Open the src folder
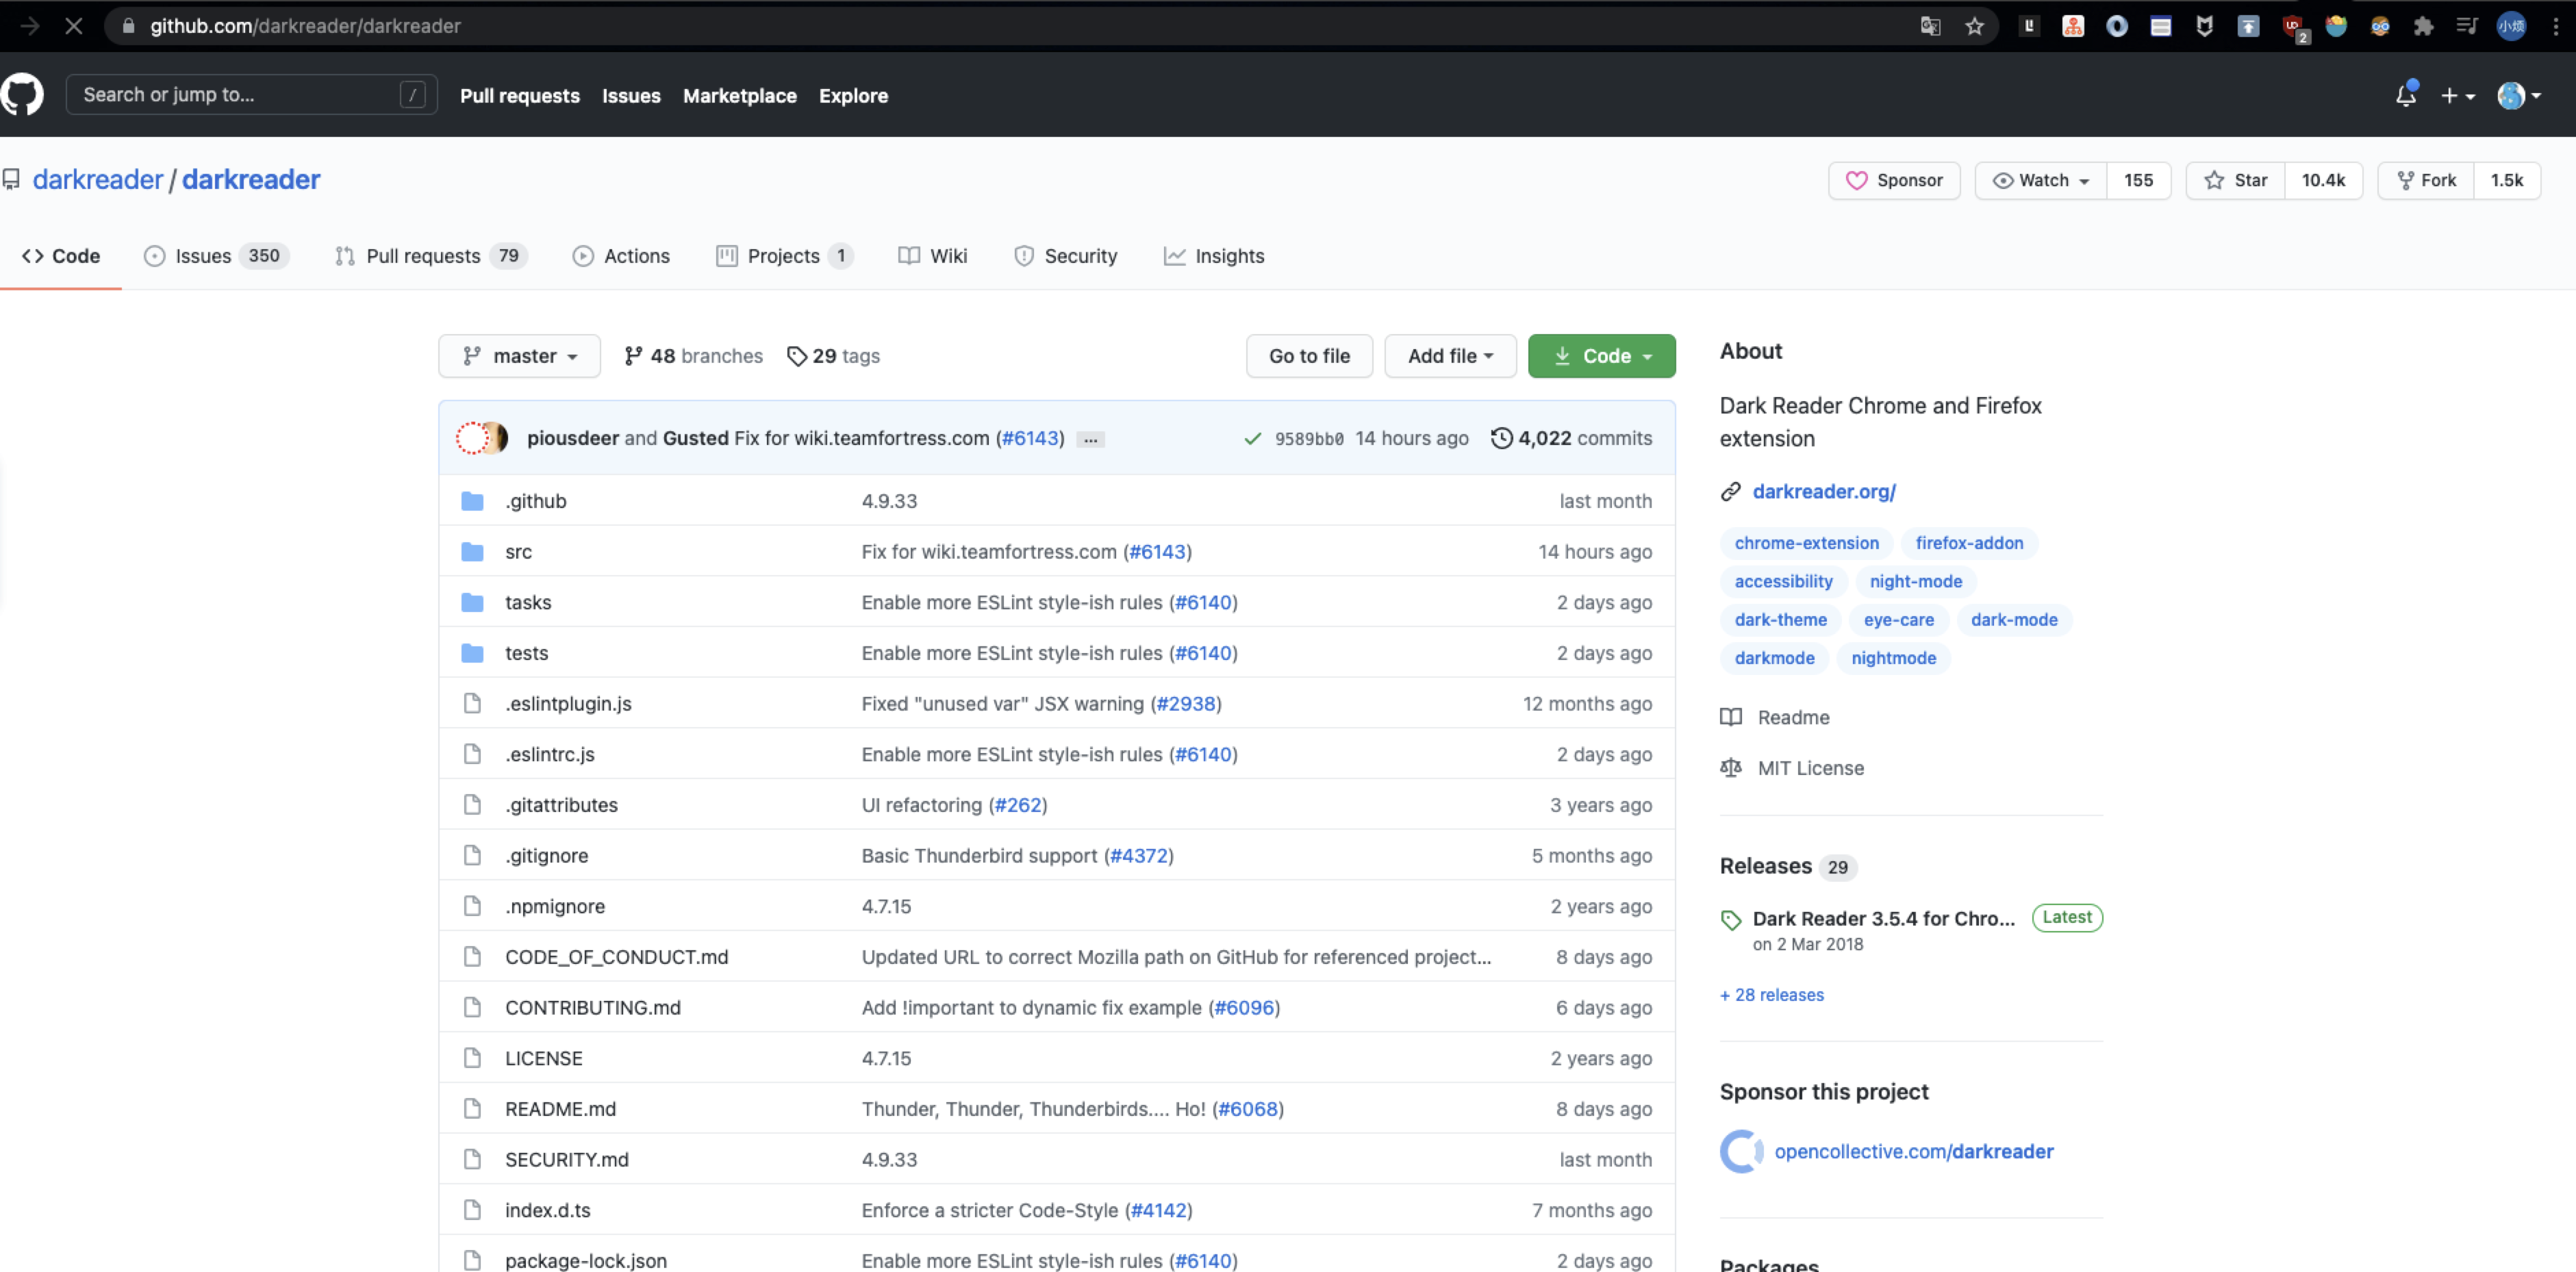 pyautogui.click(x=518, y=552)
